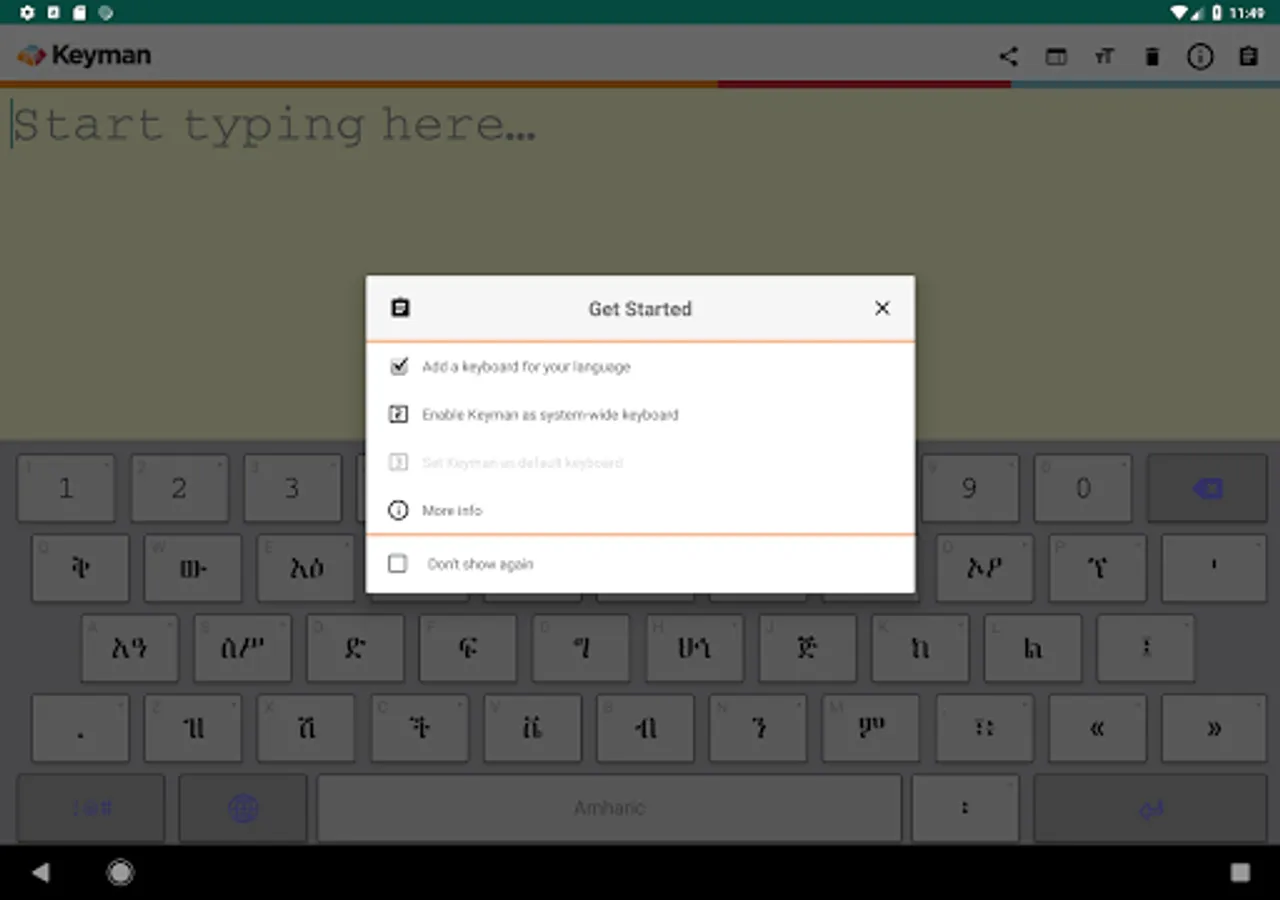Tap the info circle icon beside More info

click(398, 510)
